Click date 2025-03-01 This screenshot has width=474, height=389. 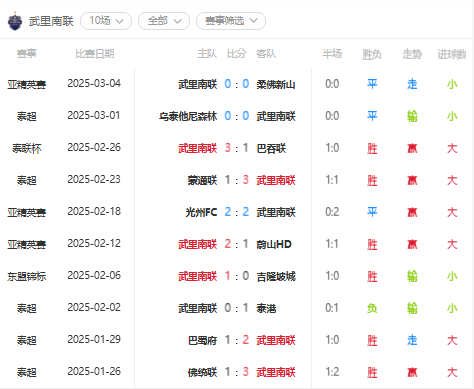(x=94, y=115)
